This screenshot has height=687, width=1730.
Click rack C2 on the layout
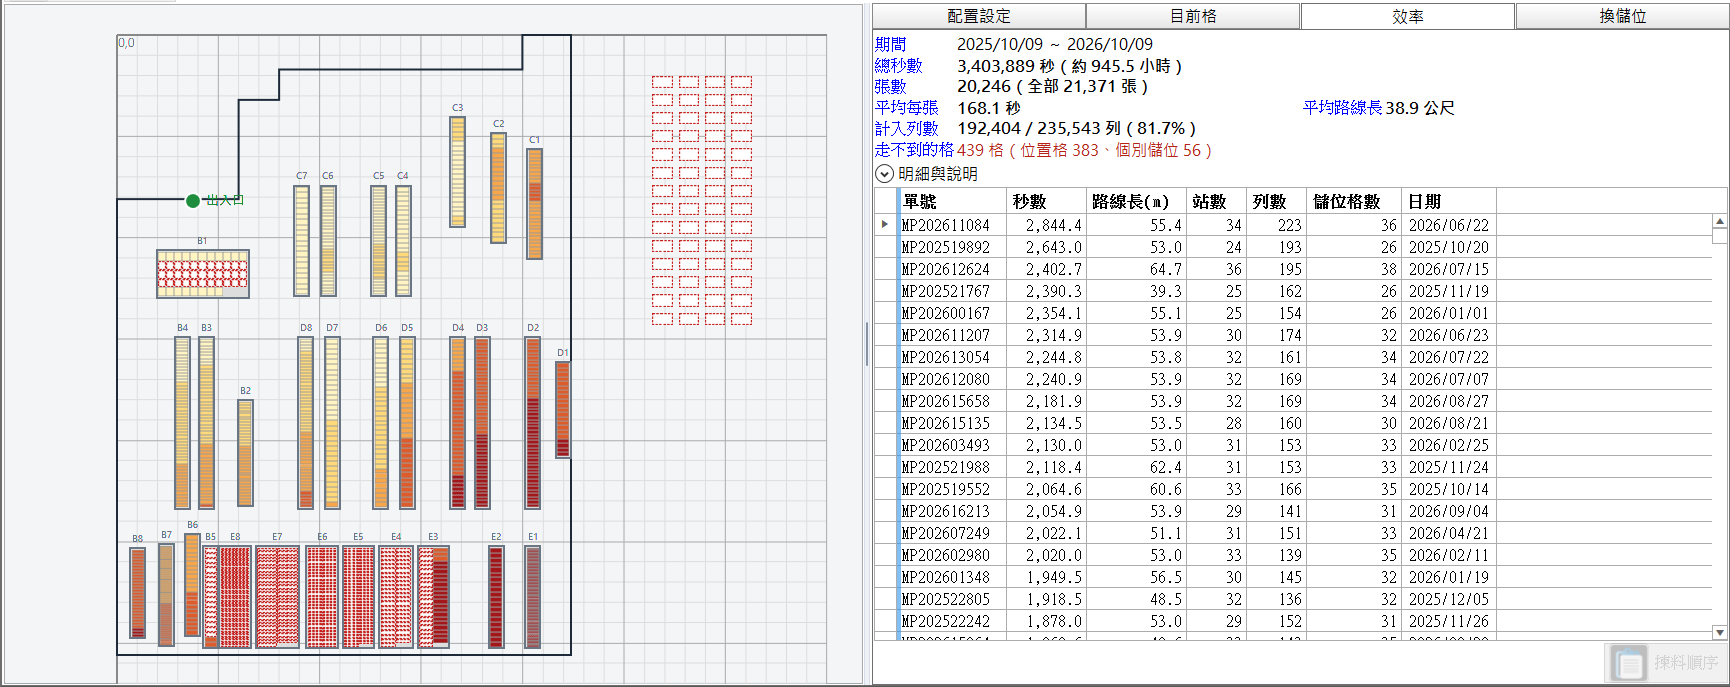(498, 188)
